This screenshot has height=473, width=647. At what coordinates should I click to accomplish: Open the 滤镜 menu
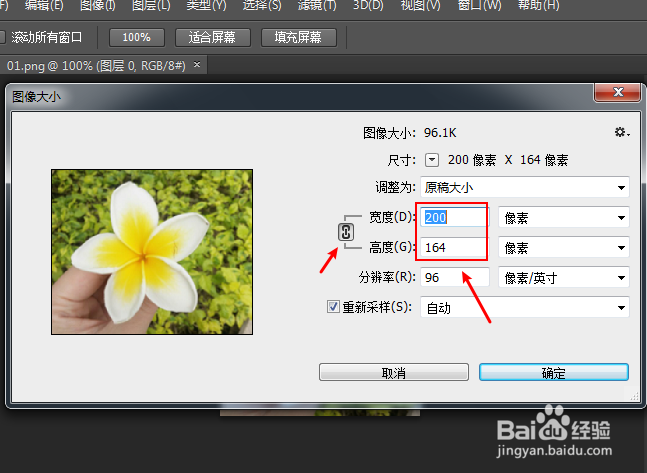(317, 5)
